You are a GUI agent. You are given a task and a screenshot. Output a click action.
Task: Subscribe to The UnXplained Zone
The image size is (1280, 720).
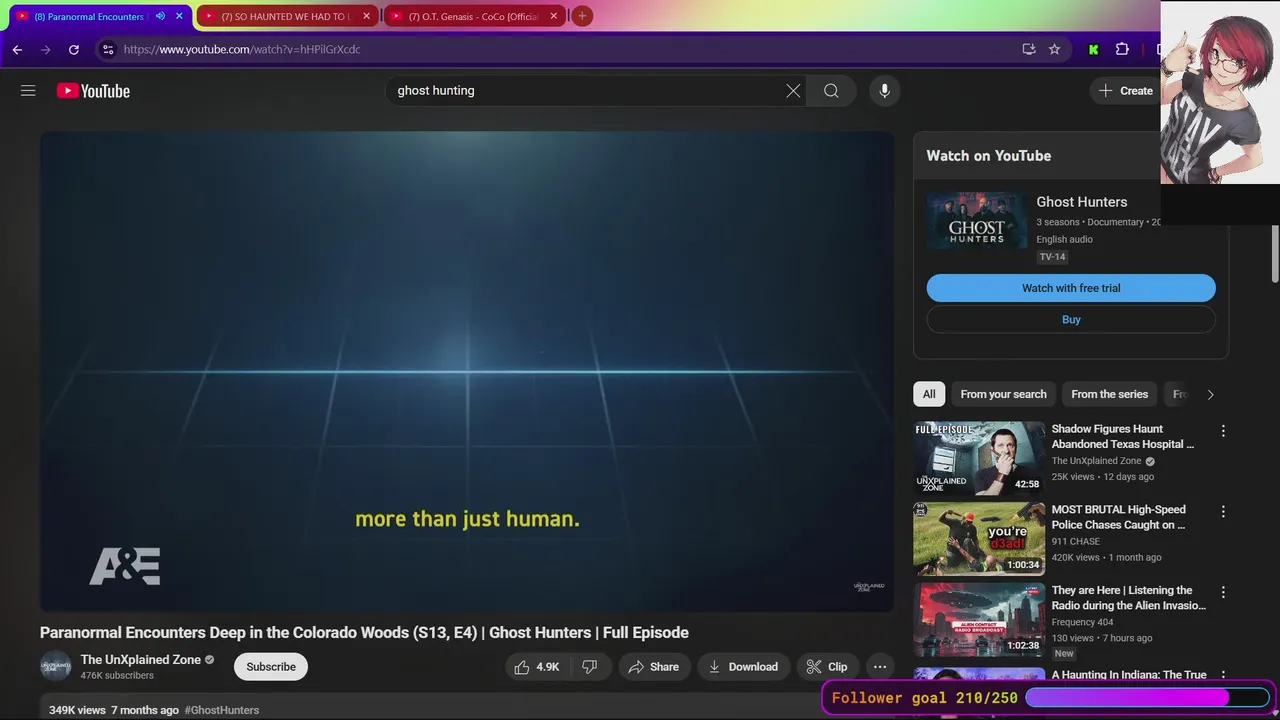271,667
